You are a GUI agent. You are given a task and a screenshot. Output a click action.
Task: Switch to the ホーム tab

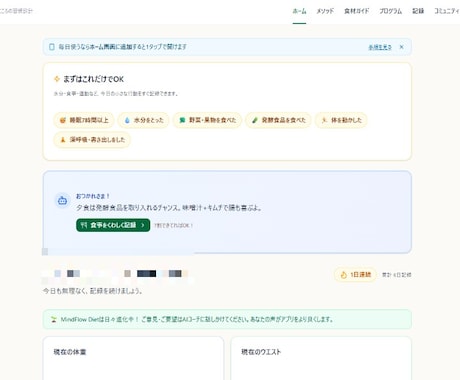coord(299,11)
